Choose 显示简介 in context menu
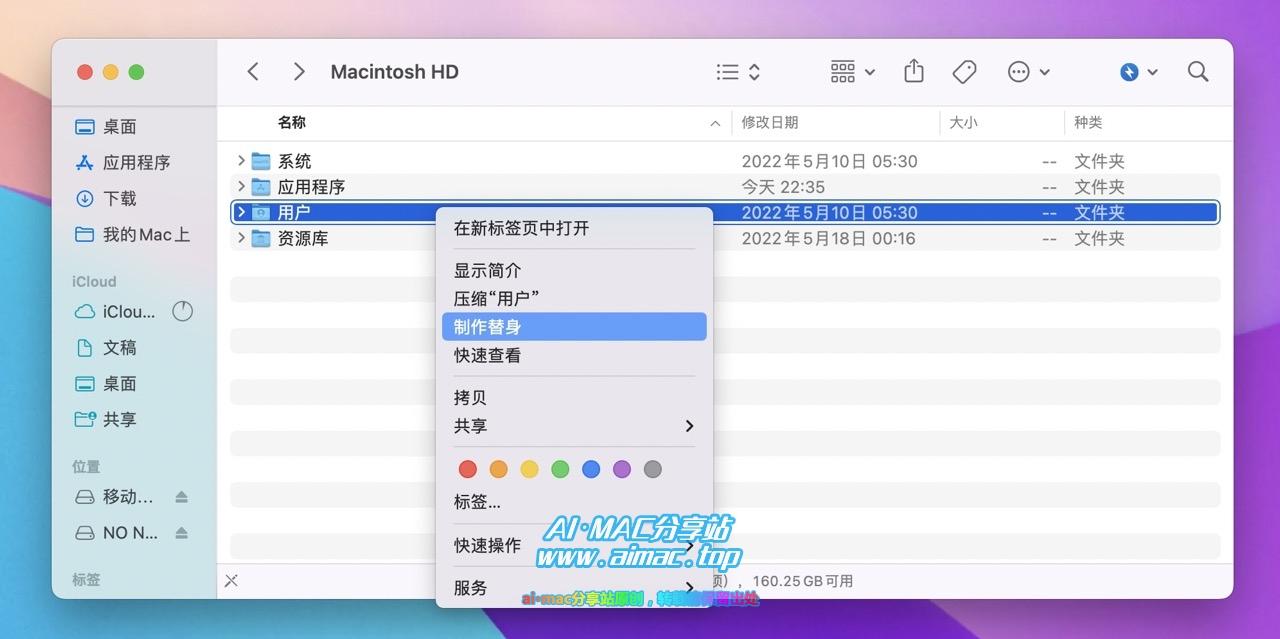The width and height of the screenshot is (1280, 639). pos(574,270)
